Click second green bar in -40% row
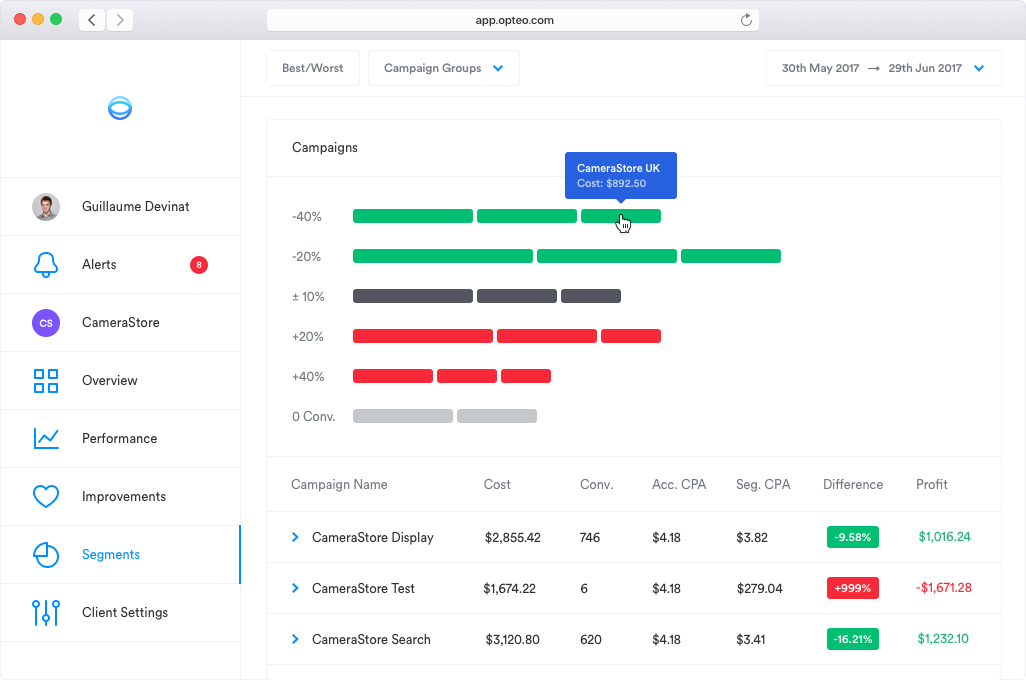 point(527,216)
